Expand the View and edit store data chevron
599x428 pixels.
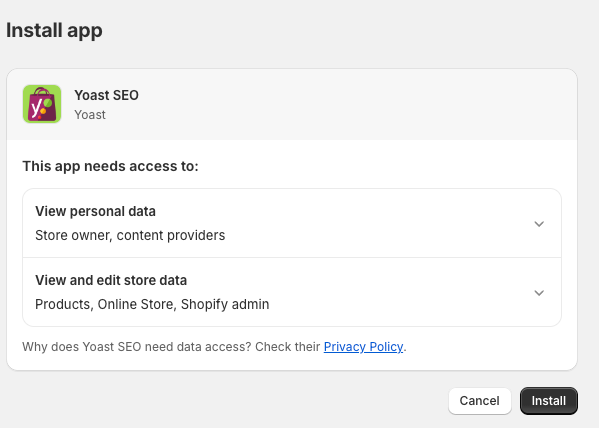click(539, 293)
